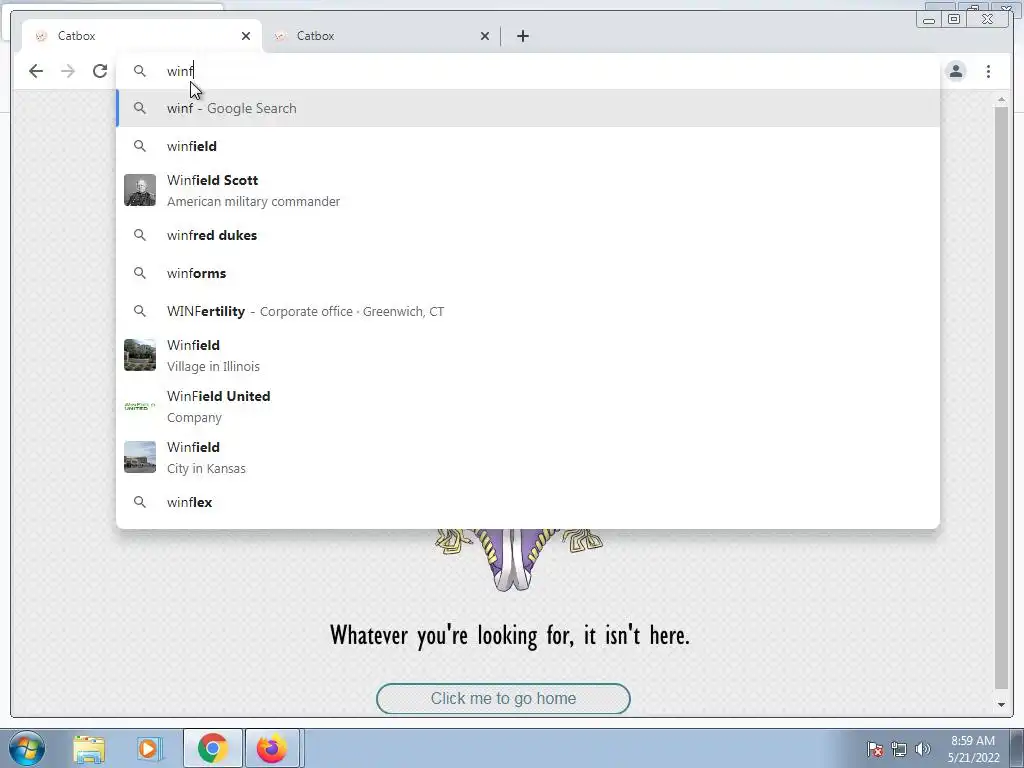The width and height of the screenshot is (1024, 768).
Task: Click the forward navigation arrow
Action: 68,71
